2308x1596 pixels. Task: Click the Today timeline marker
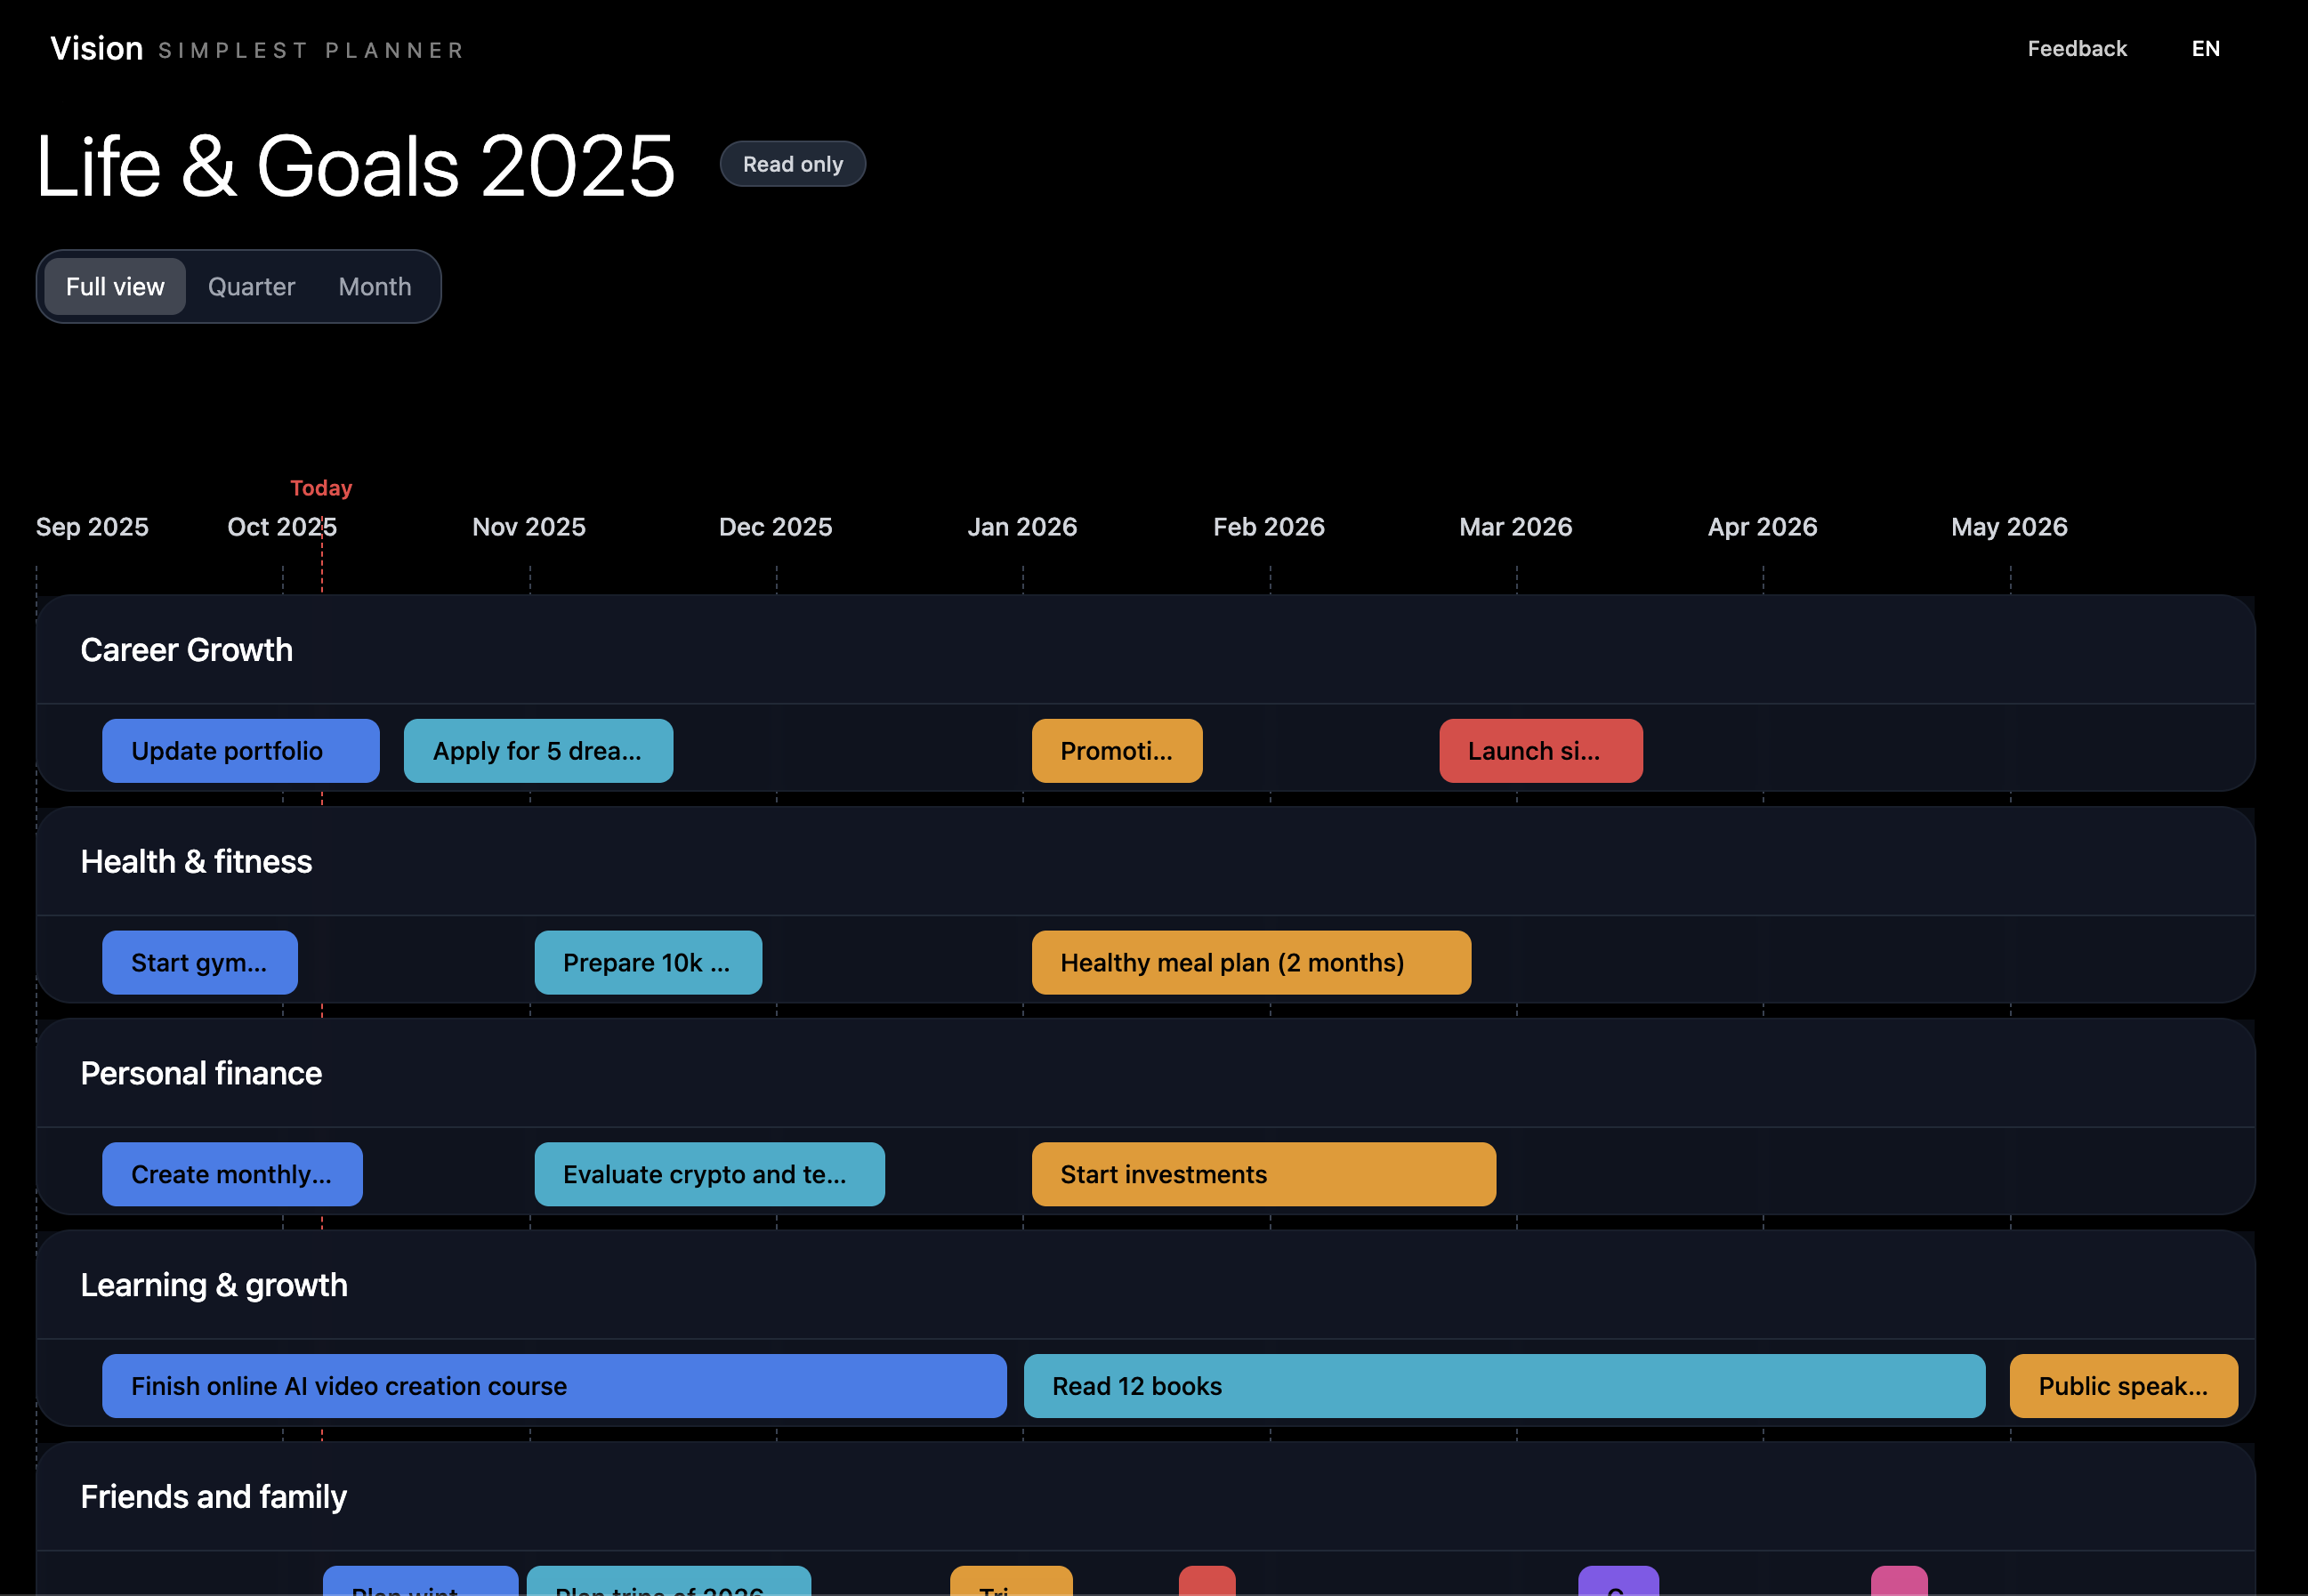(x=321, y=488)
